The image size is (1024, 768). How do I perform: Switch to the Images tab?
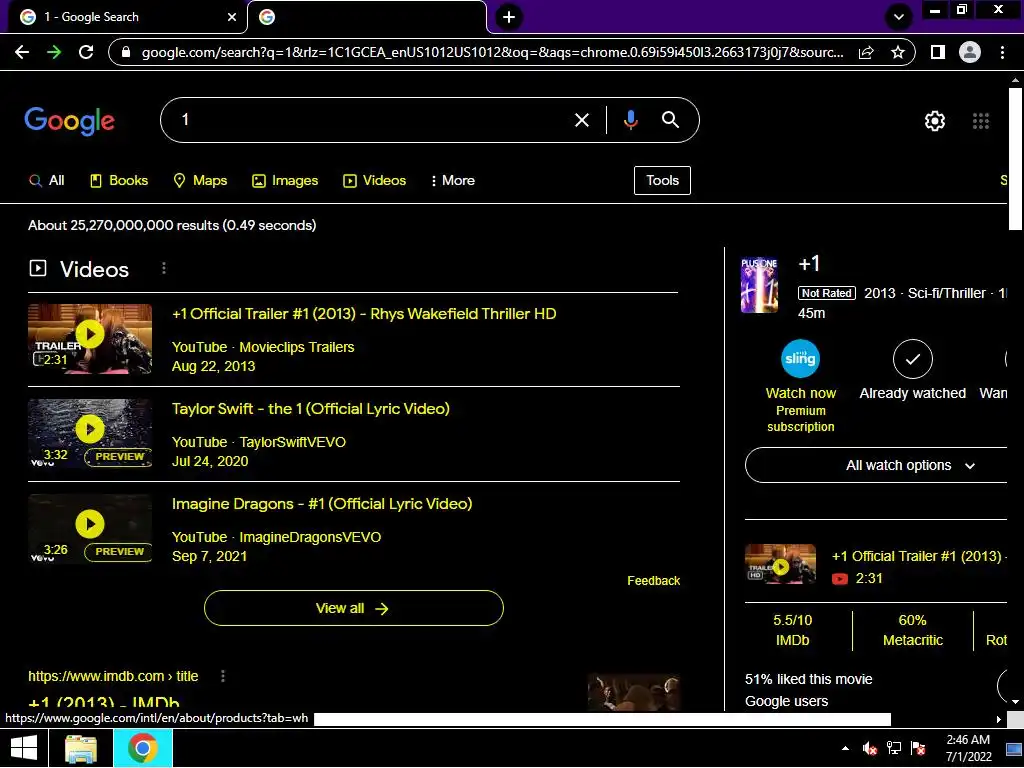285,180
